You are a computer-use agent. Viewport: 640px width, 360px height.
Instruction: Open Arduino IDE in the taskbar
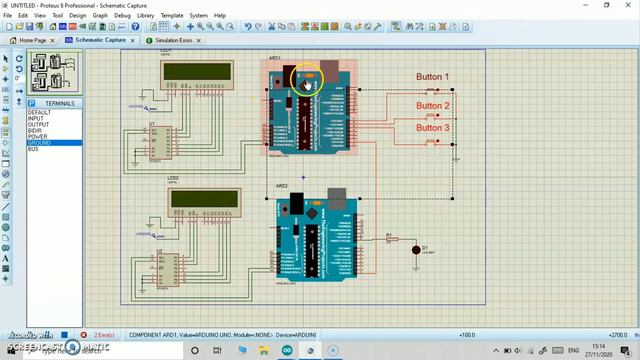pyautogui.click(x=287, y=350)
